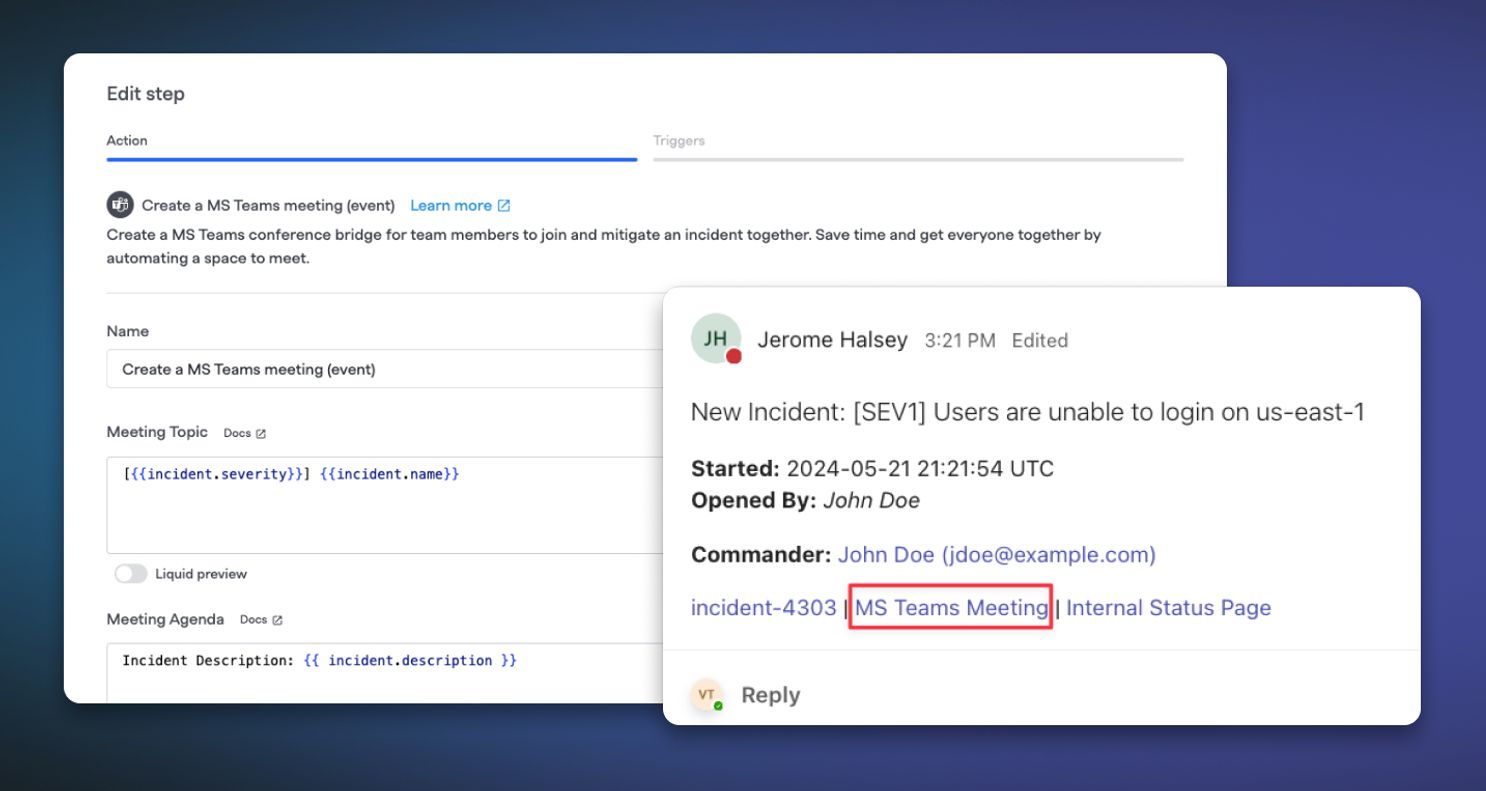Click the Started timestamp line
Viewport: 1486px width, 791px height.
(x=872, y=469)
